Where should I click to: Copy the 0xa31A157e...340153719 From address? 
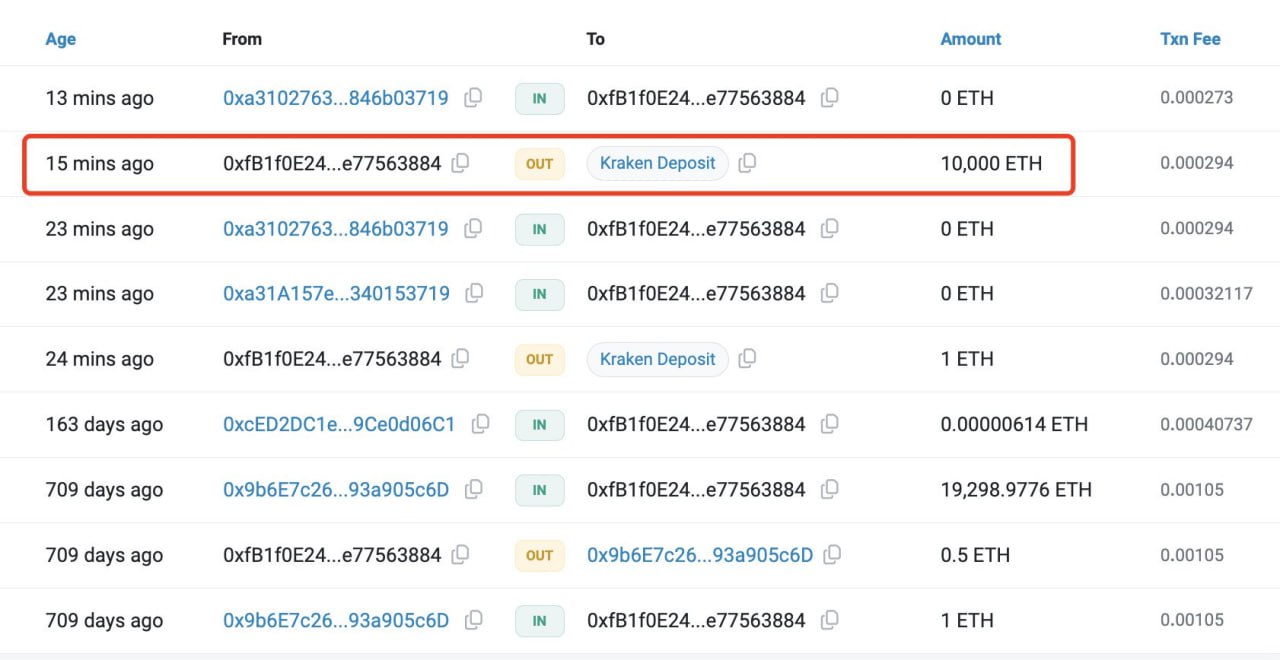click(x=475, y=293)
